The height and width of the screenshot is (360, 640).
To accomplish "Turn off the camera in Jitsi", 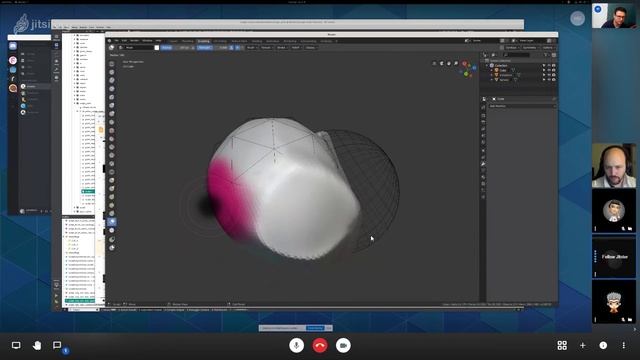I will (343, 345).
